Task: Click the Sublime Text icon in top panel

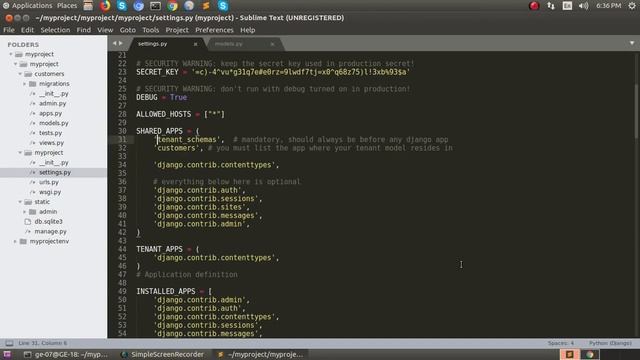Action: tap(206, 6)
